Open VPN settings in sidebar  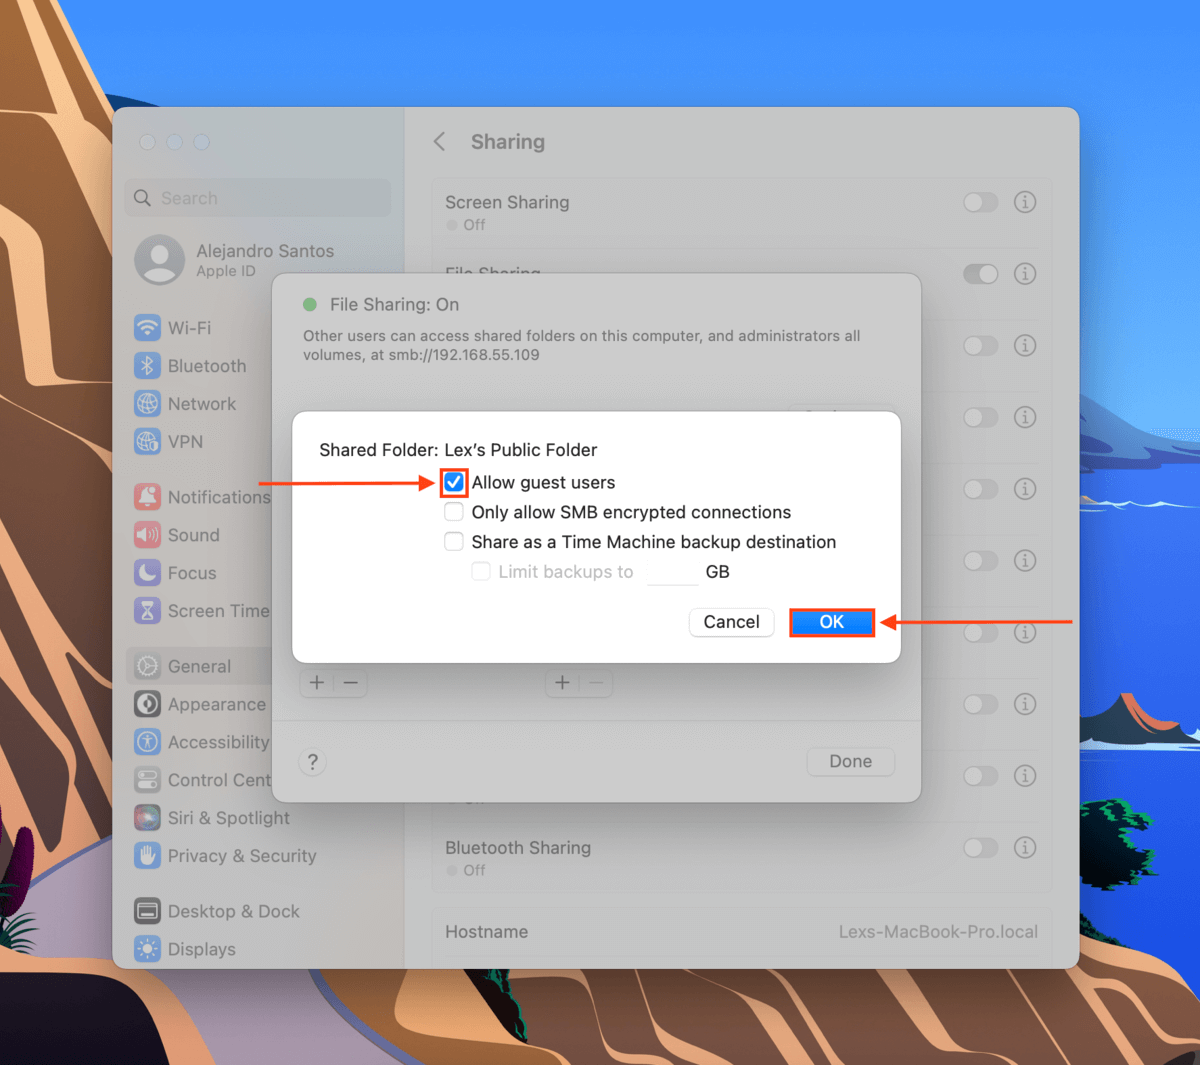pyautogui.click(x=169, y=442)
